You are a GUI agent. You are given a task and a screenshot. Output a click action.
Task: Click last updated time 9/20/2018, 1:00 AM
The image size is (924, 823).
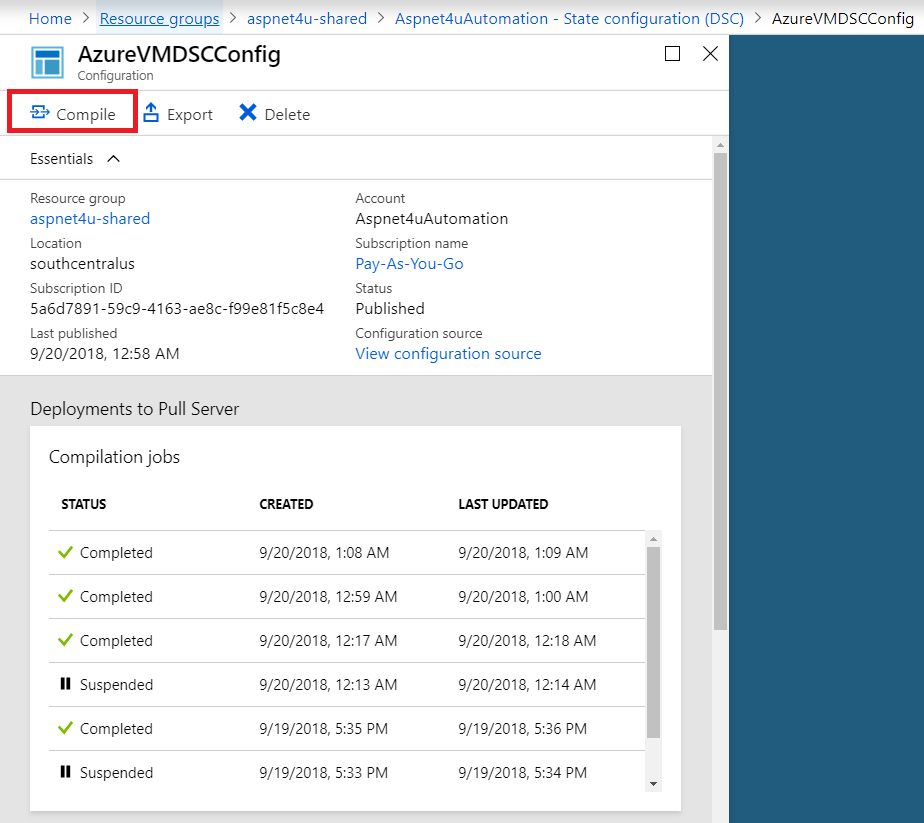click(523, 597)
